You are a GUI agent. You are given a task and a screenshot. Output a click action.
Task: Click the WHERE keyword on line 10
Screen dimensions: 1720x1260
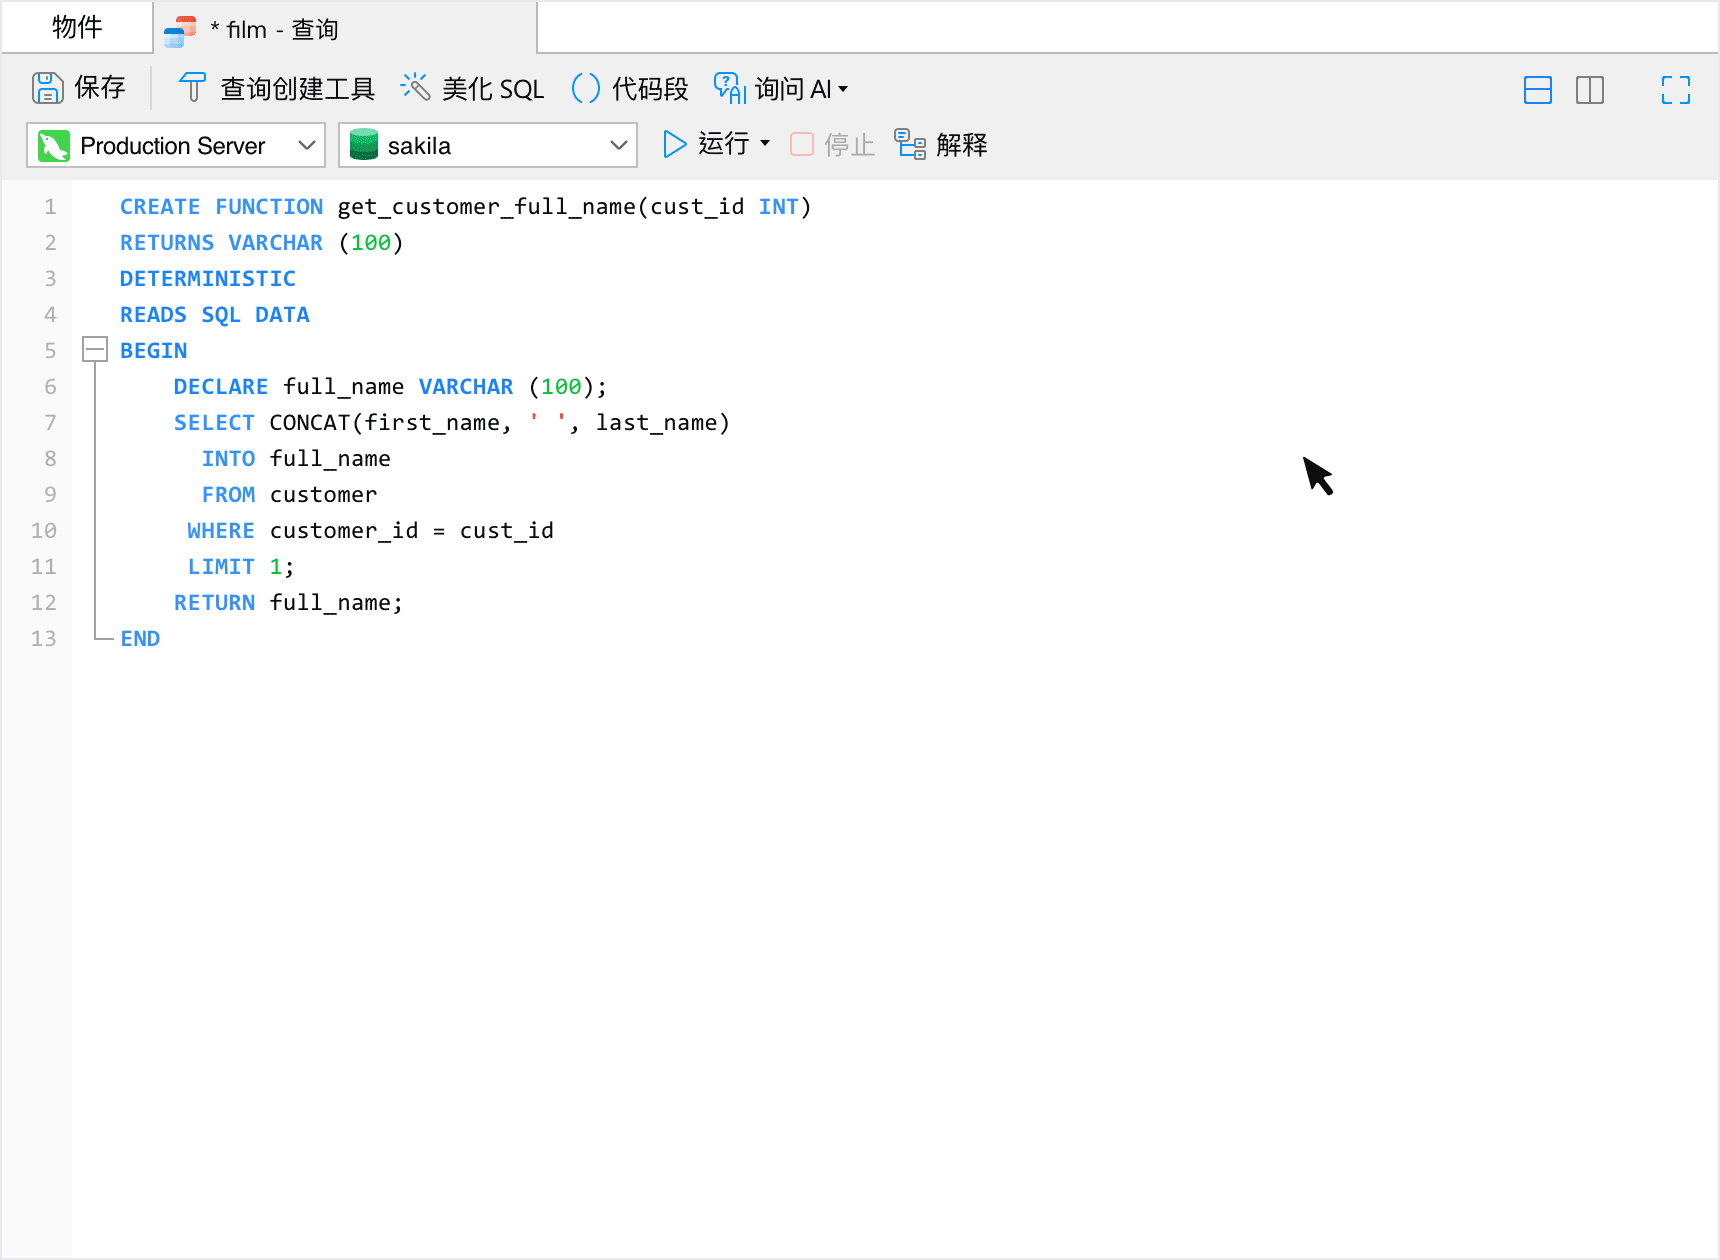(x=221, y=531)
